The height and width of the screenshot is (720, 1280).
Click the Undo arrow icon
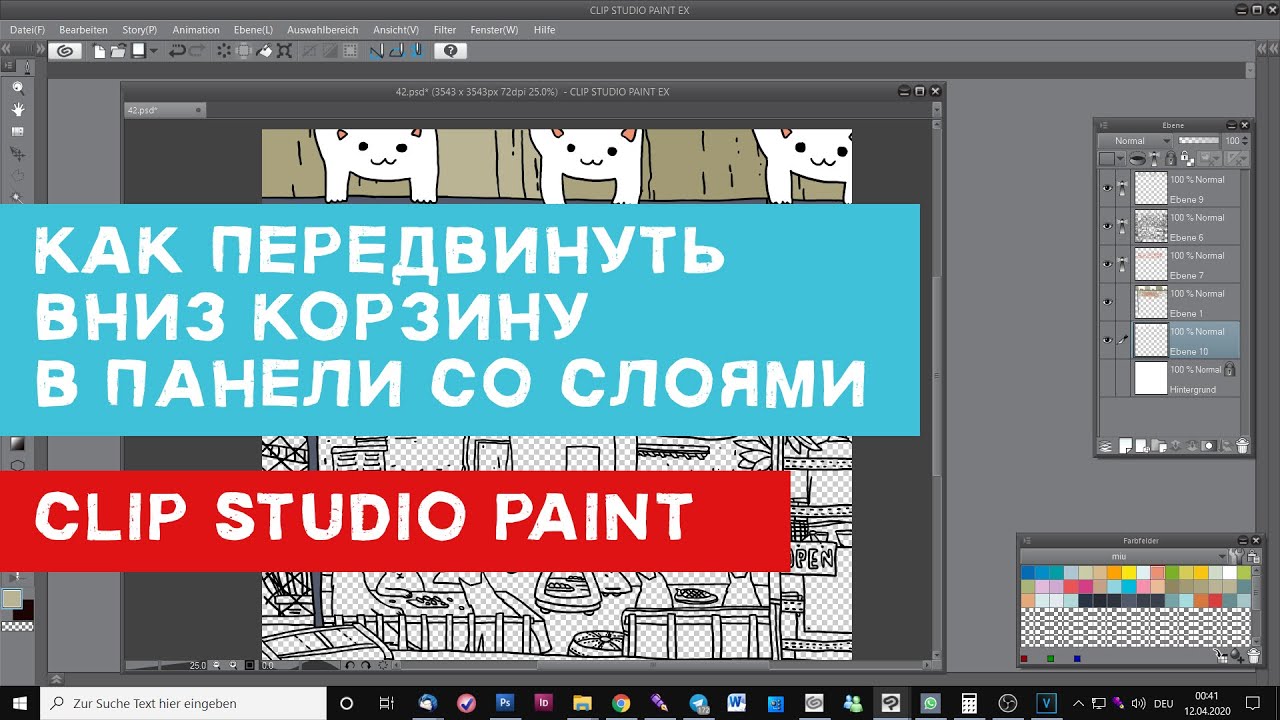click(177, 51)
